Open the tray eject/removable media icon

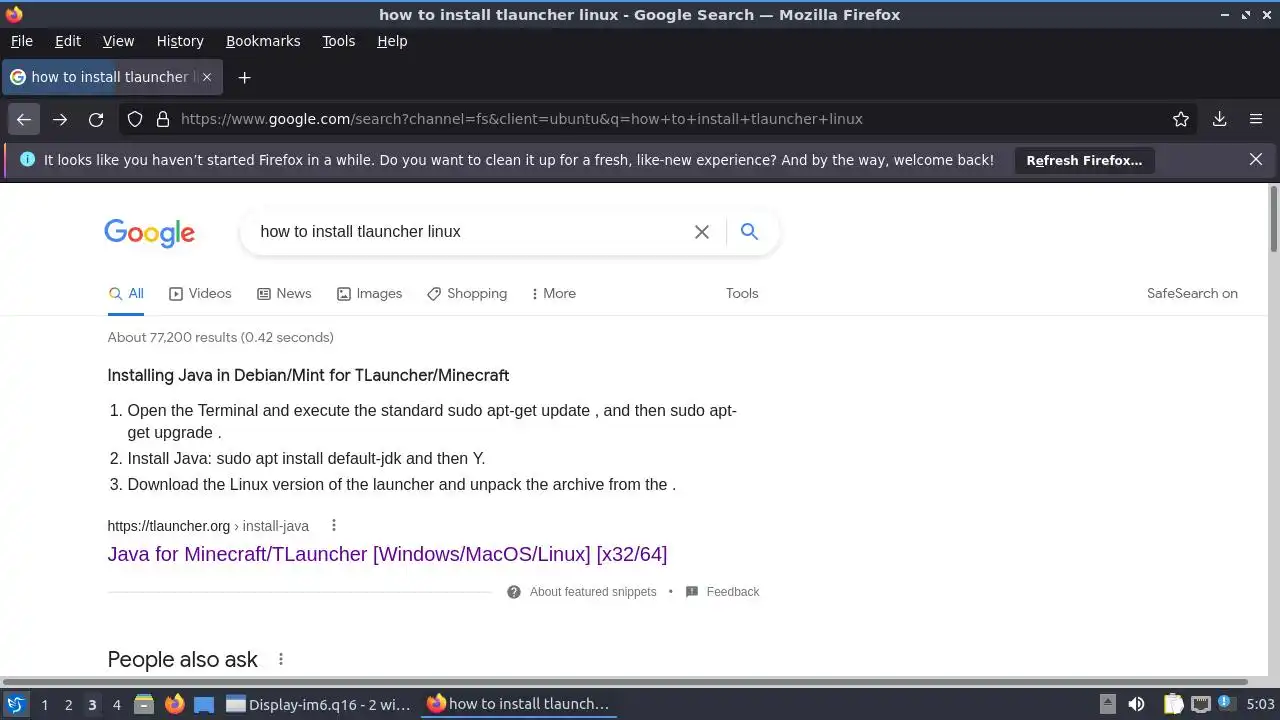1108,705
